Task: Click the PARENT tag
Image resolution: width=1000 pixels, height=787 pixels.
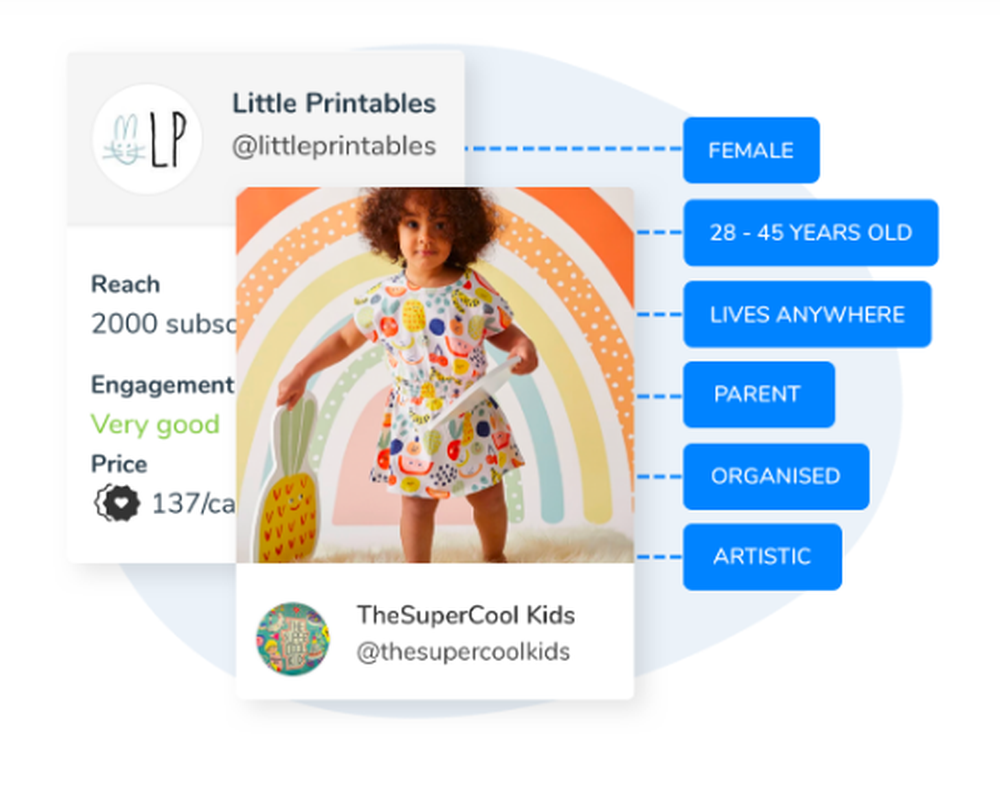Action: pyautogui.click(x=759, y=394)
